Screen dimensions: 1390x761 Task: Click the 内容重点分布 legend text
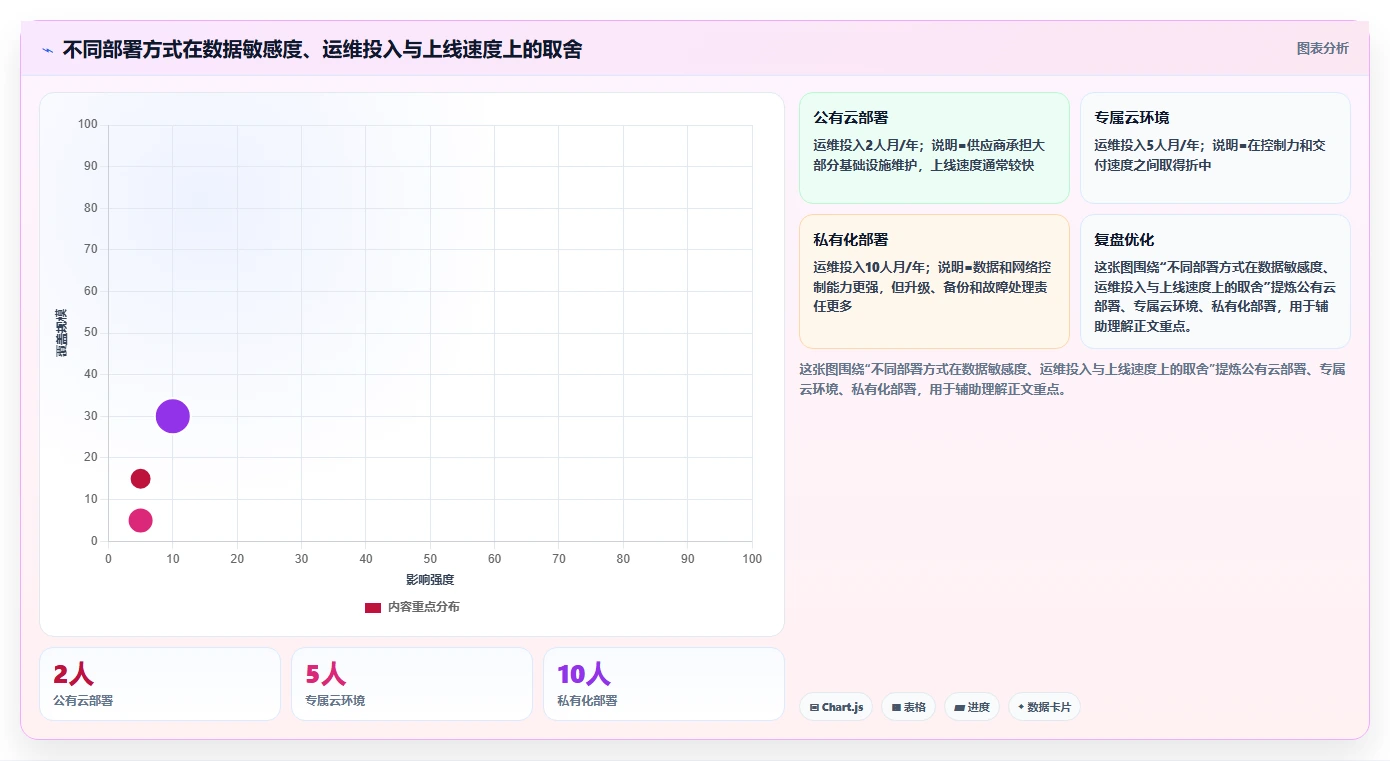(x=424, y=607)
